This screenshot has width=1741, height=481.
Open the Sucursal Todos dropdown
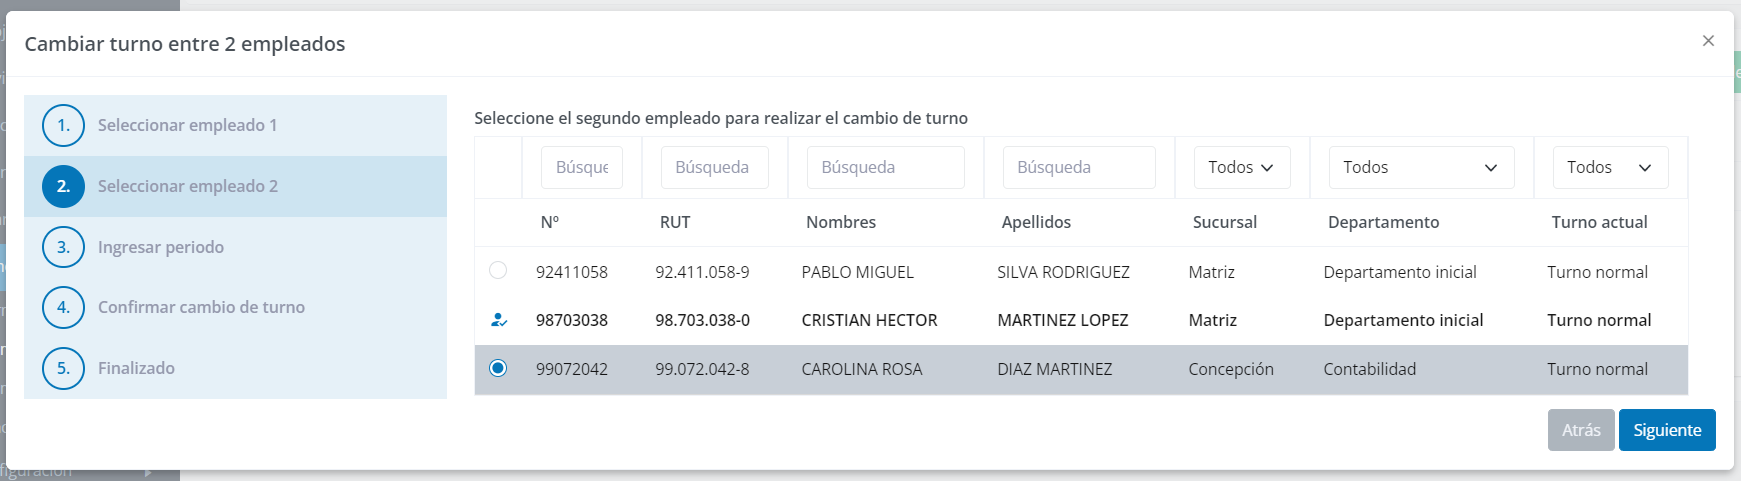pos(1242,167)
